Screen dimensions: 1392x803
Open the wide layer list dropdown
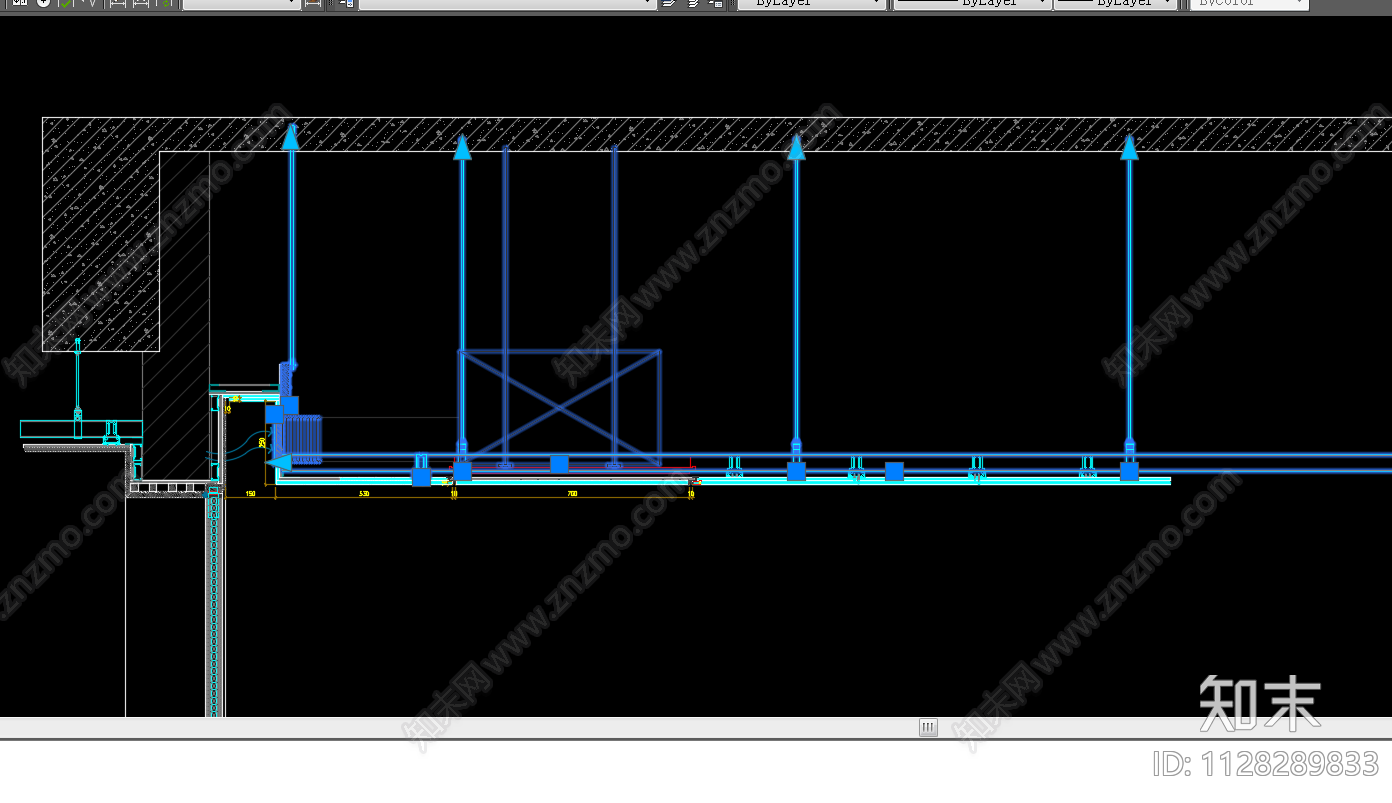[507, 4]
